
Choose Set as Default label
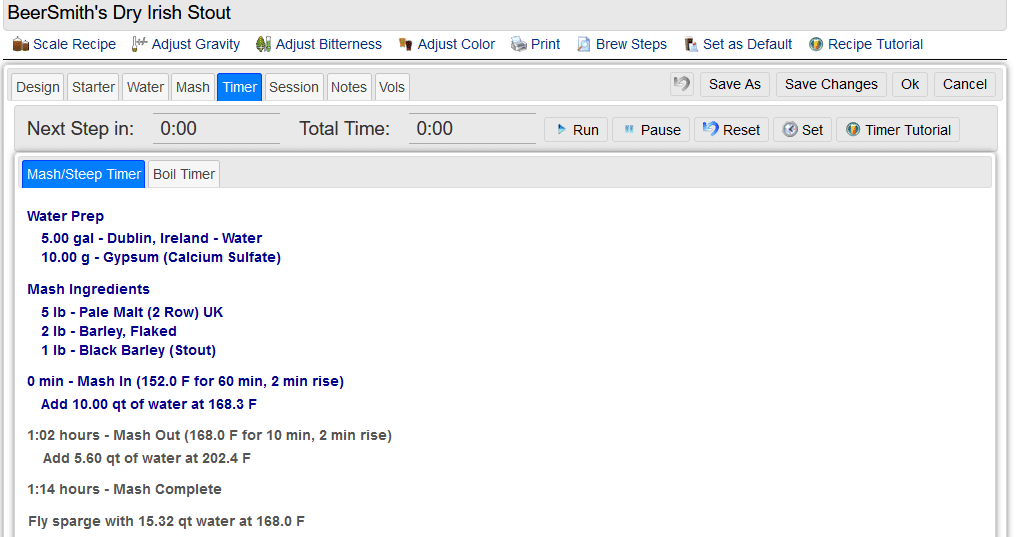747,44
